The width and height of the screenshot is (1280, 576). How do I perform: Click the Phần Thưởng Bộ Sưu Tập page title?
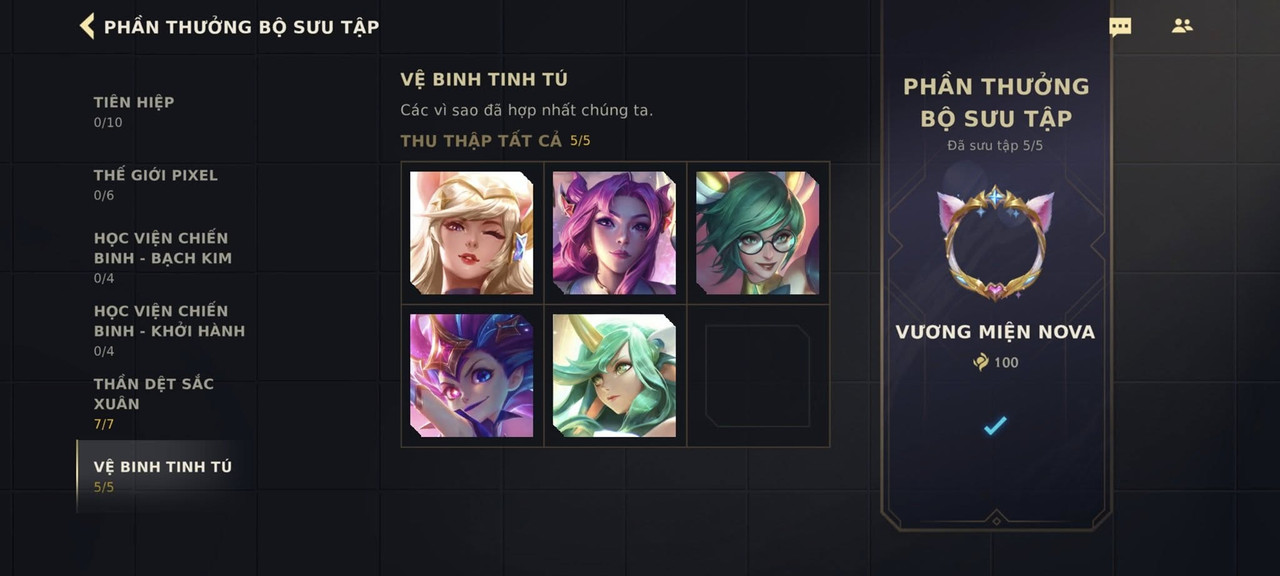tap(241, 27)
